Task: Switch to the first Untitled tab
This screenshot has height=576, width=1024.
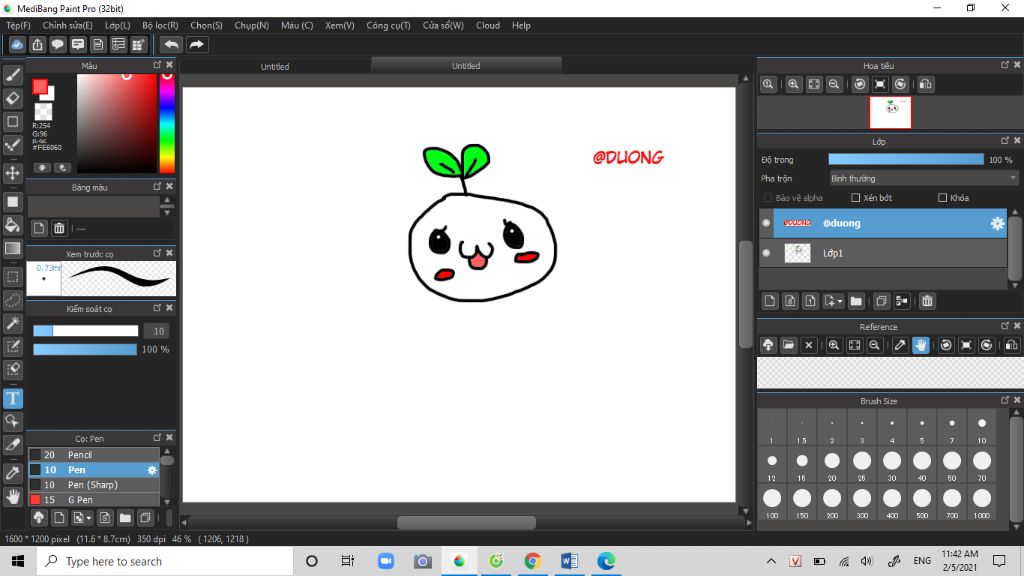Action: (x=275, y=66)
